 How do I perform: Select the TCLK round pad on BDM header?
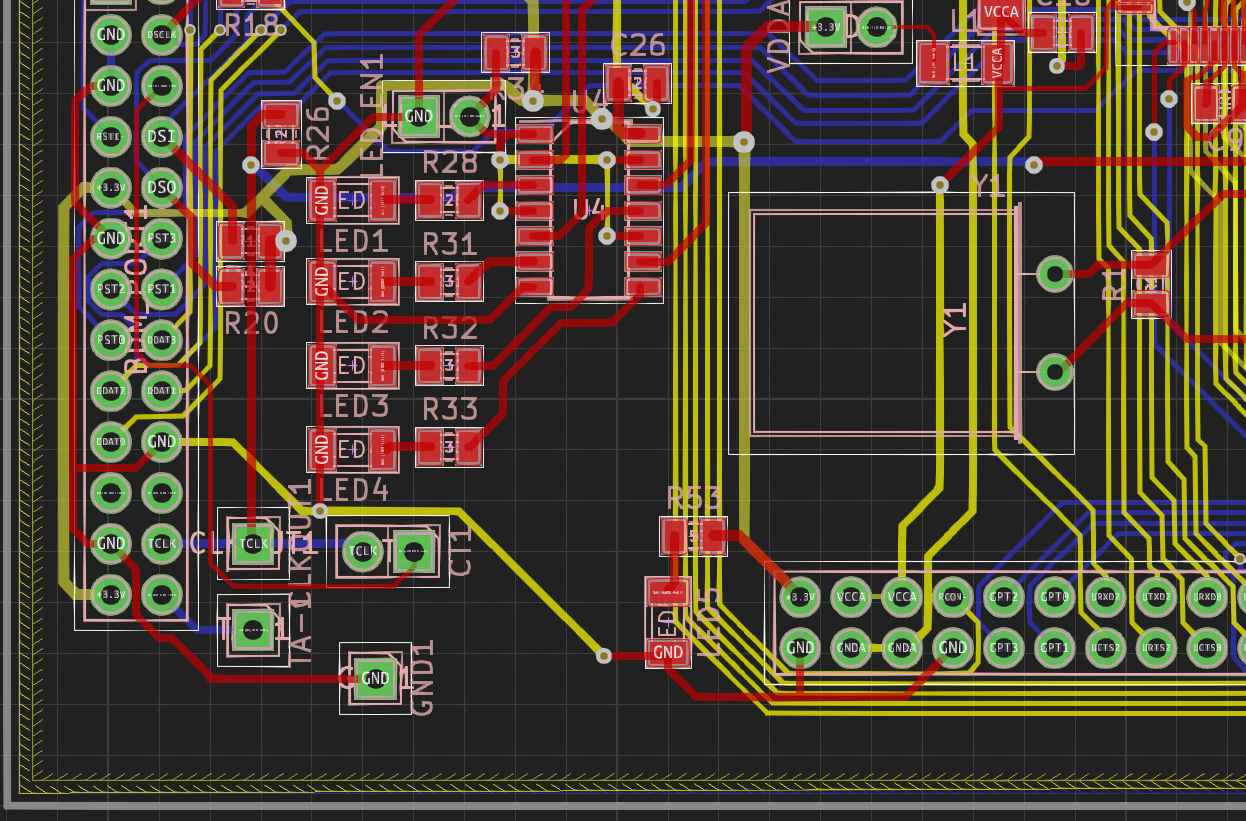pos(161,543)
